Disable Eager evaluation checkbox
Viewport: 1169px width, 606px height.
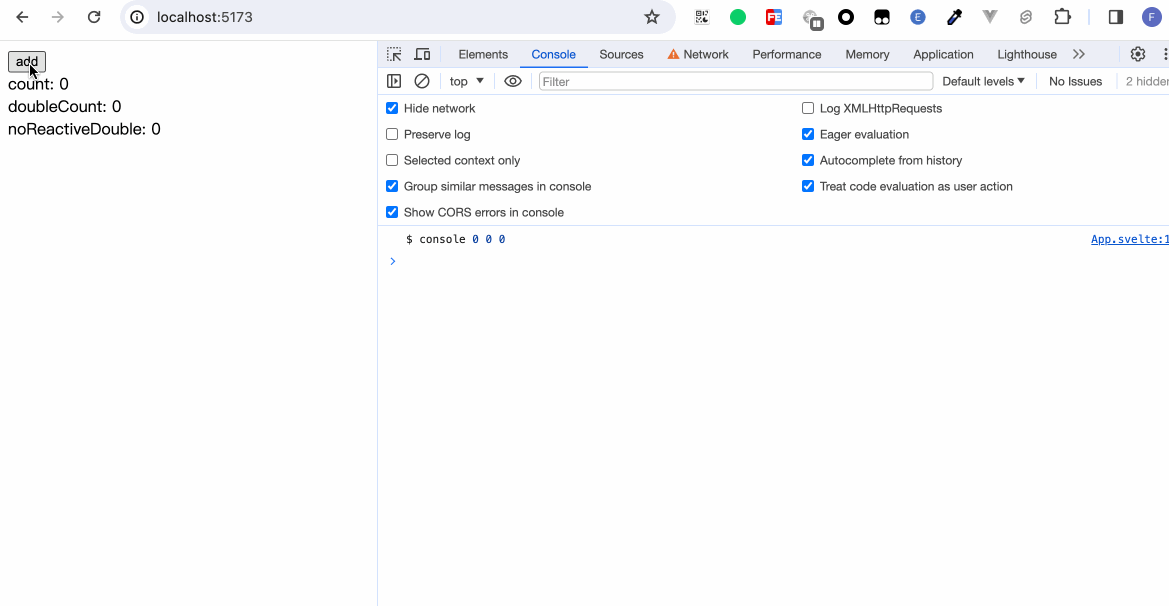[808, 134]
